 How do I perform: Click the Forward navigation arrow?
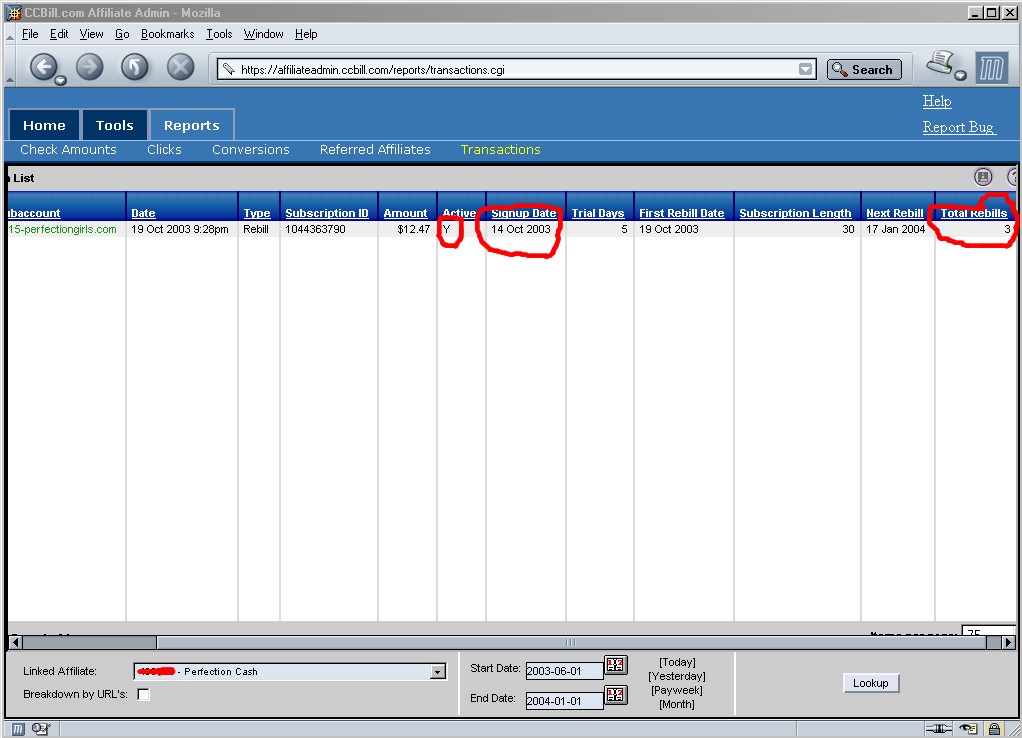pyautogui.click(x=90, y=68)
